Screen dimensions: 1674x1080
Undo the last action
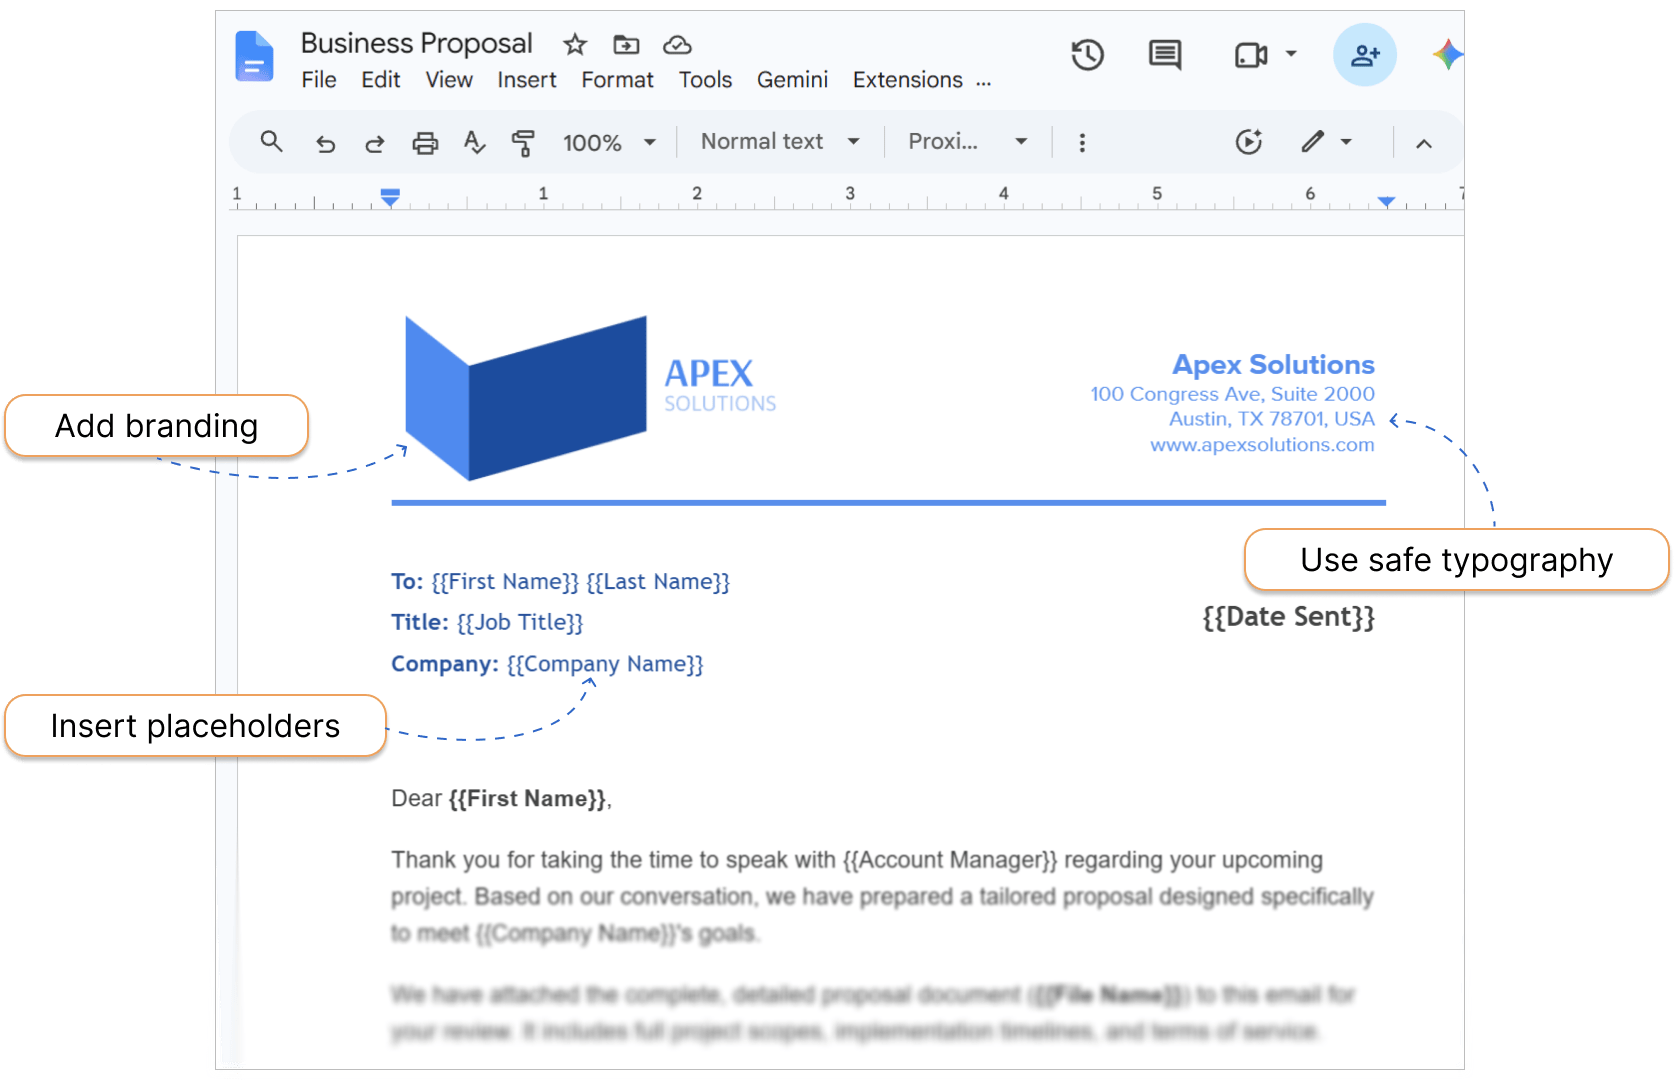[326, 143]
